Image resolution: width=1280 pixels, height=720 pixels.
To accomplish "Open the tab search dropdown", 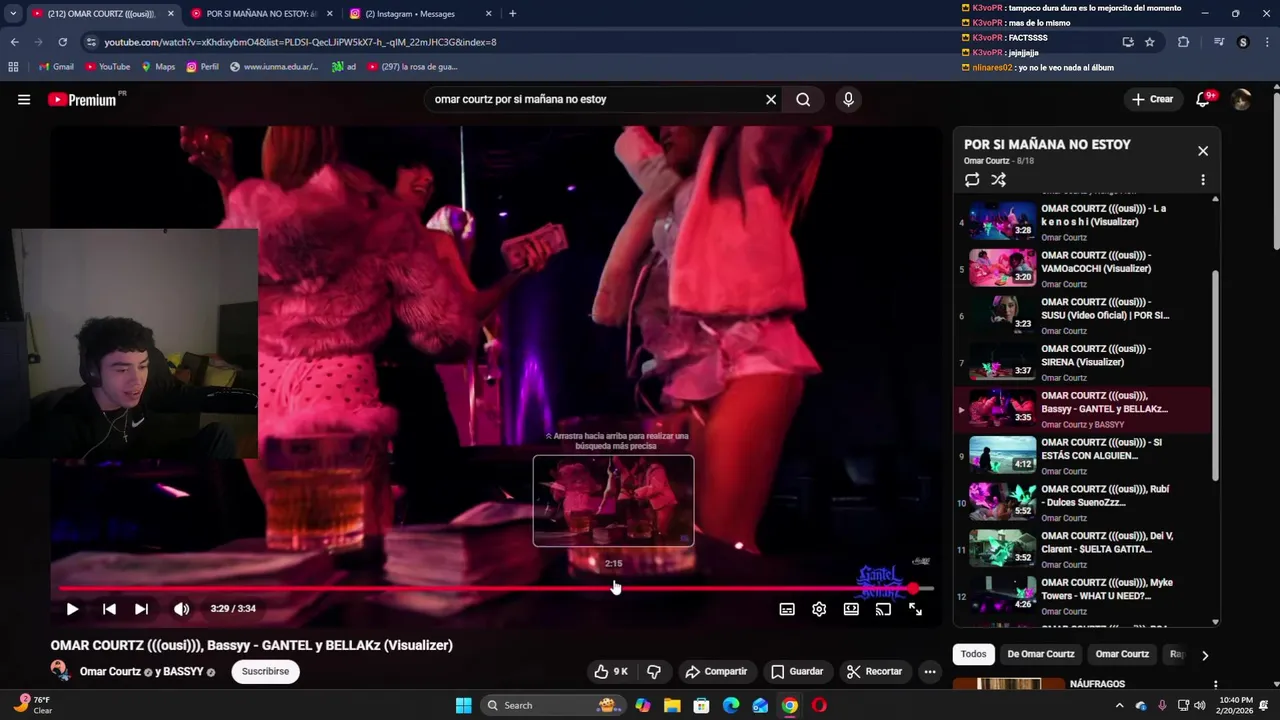I will (12, 14).
